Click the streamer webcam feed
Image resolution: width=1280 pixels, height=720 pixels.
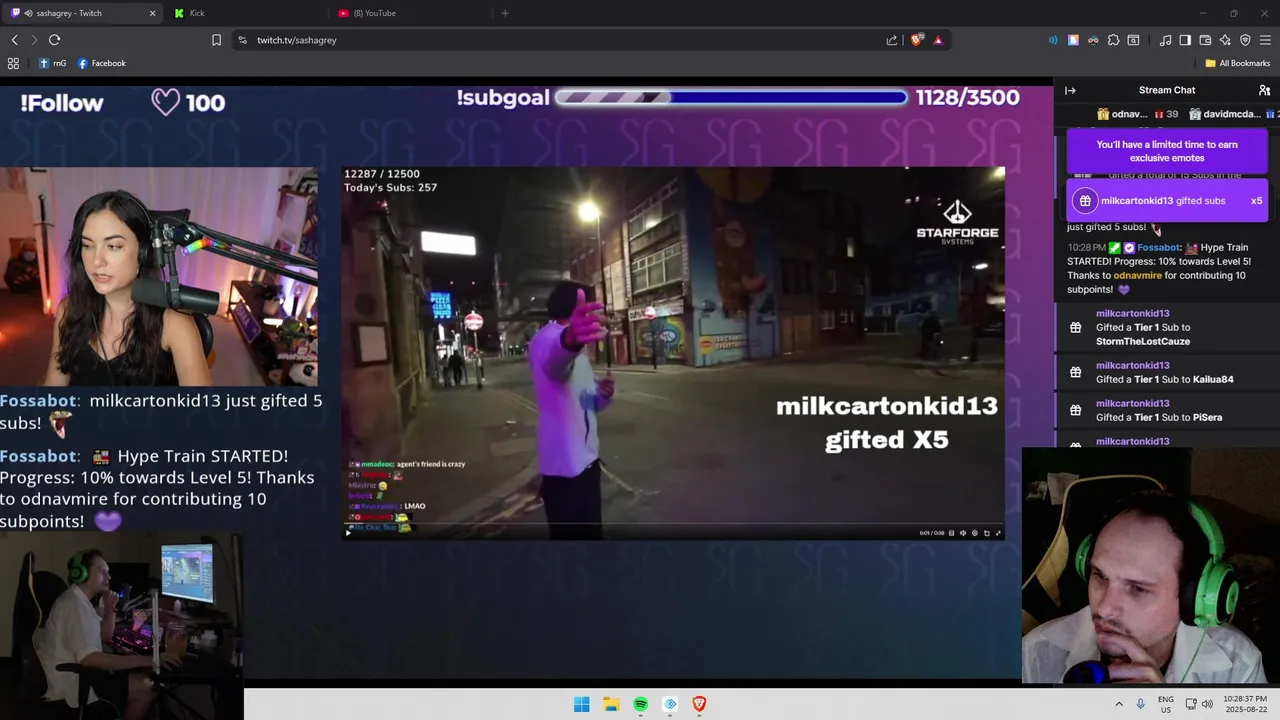point(159,277)
